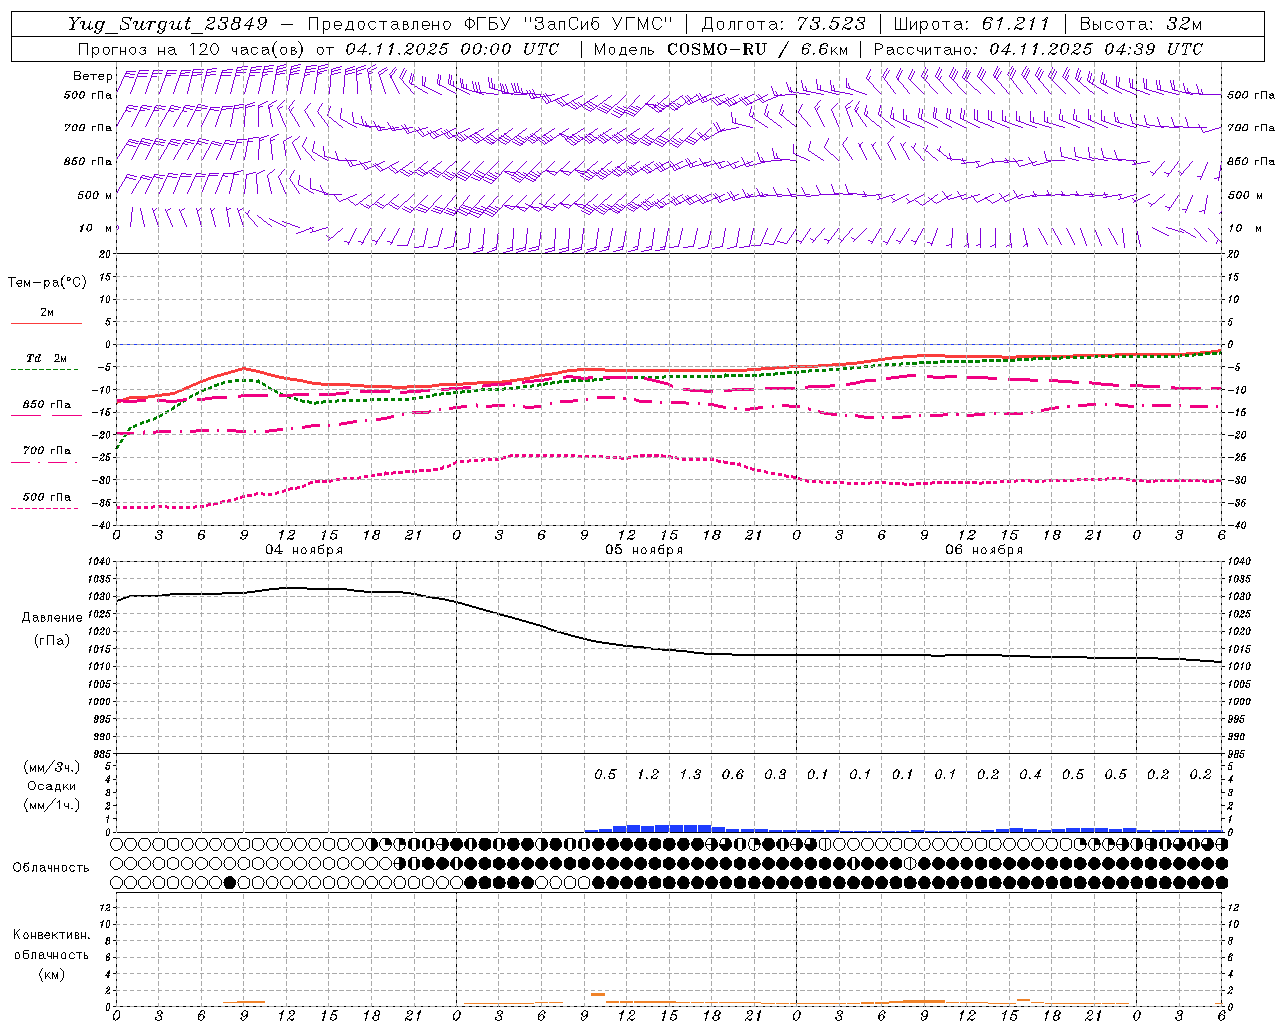Click the (гПа) unit label under Давление
Image resolution: width=1280 pixels, height=1024 pixels.
[x=52, y=640]
